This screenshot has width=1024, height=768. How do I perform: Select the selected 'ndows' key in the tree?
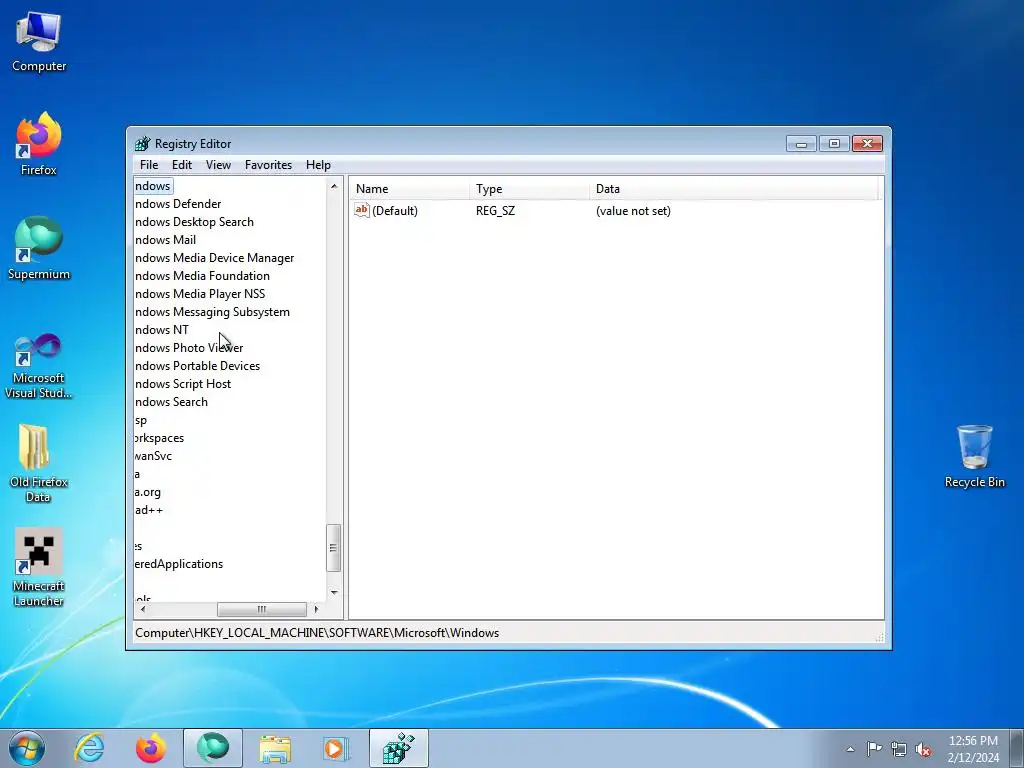tap(153, 186)
